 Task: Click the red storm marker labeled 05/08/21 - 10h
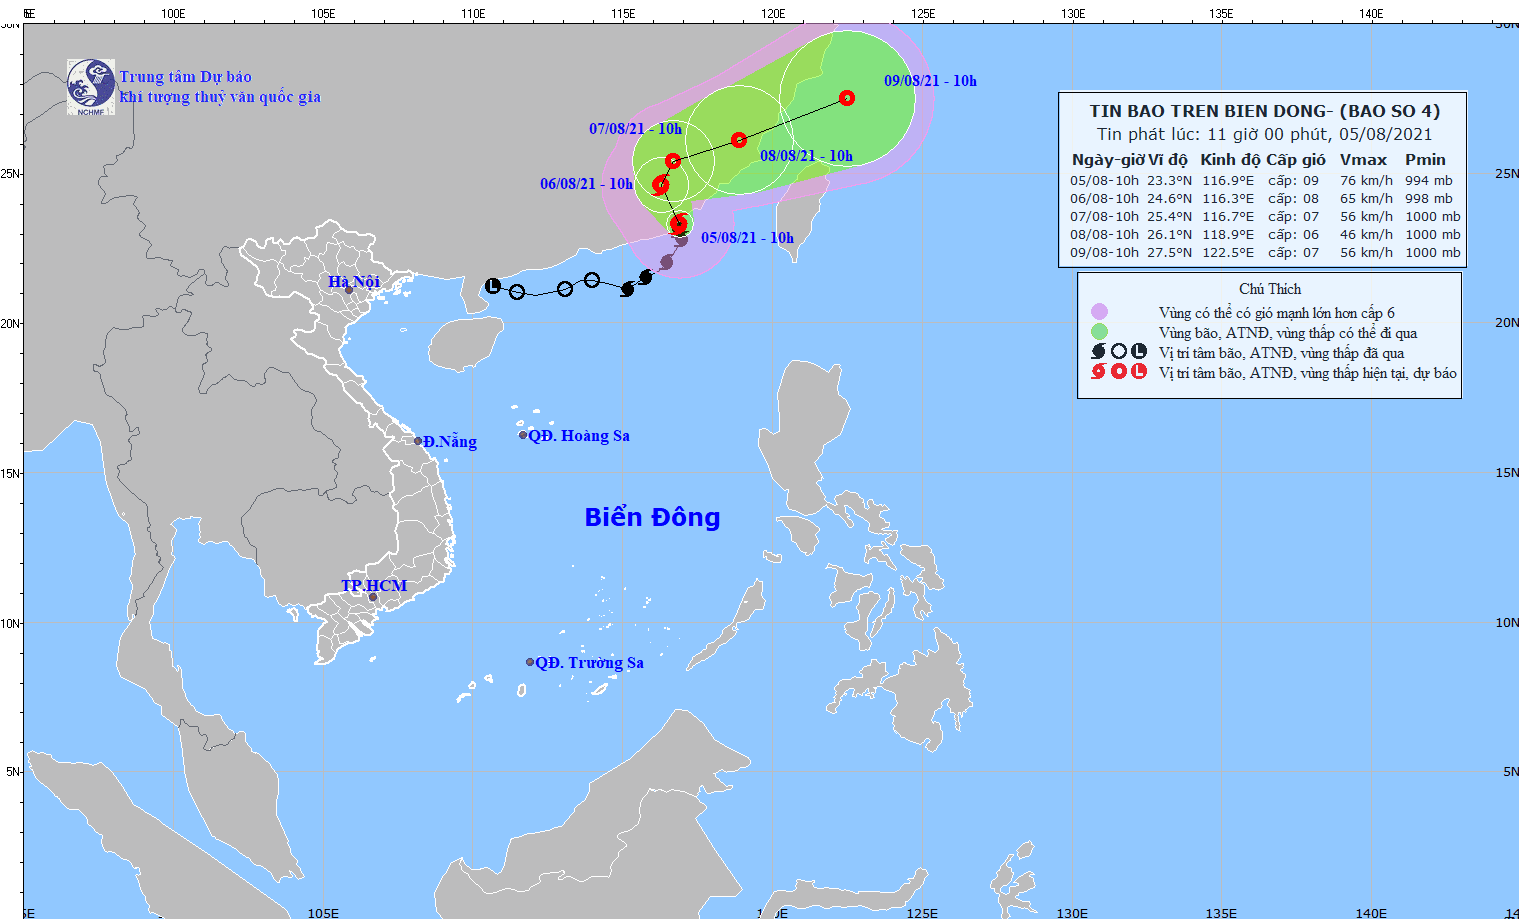(679, 223)
